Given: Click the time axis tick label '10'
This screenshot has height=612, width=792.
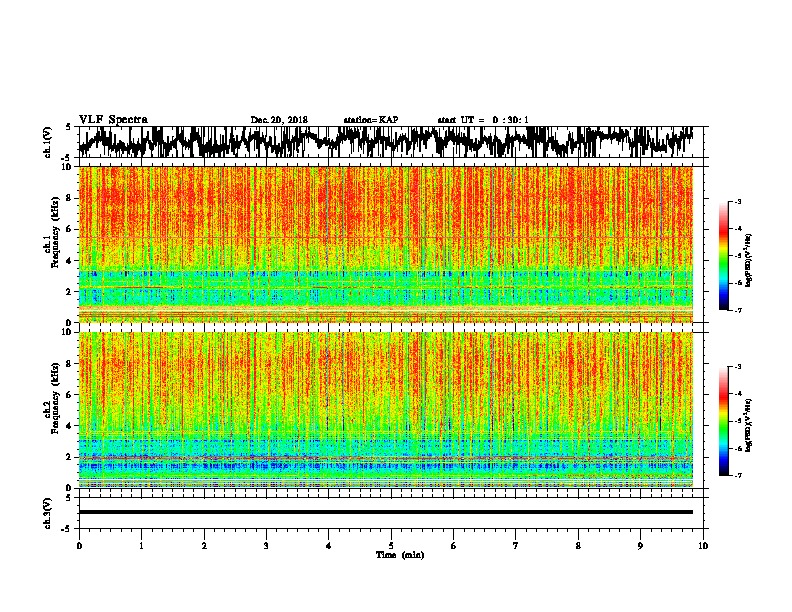Looking at the screenshot, I should point(703,546).
